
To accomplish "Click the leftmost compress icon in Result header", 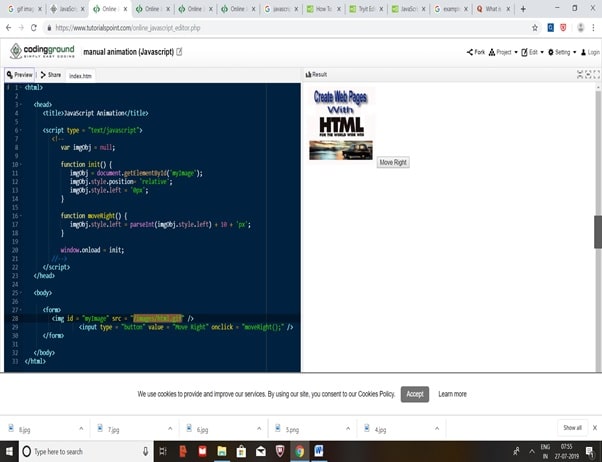I will pos(580,75).
